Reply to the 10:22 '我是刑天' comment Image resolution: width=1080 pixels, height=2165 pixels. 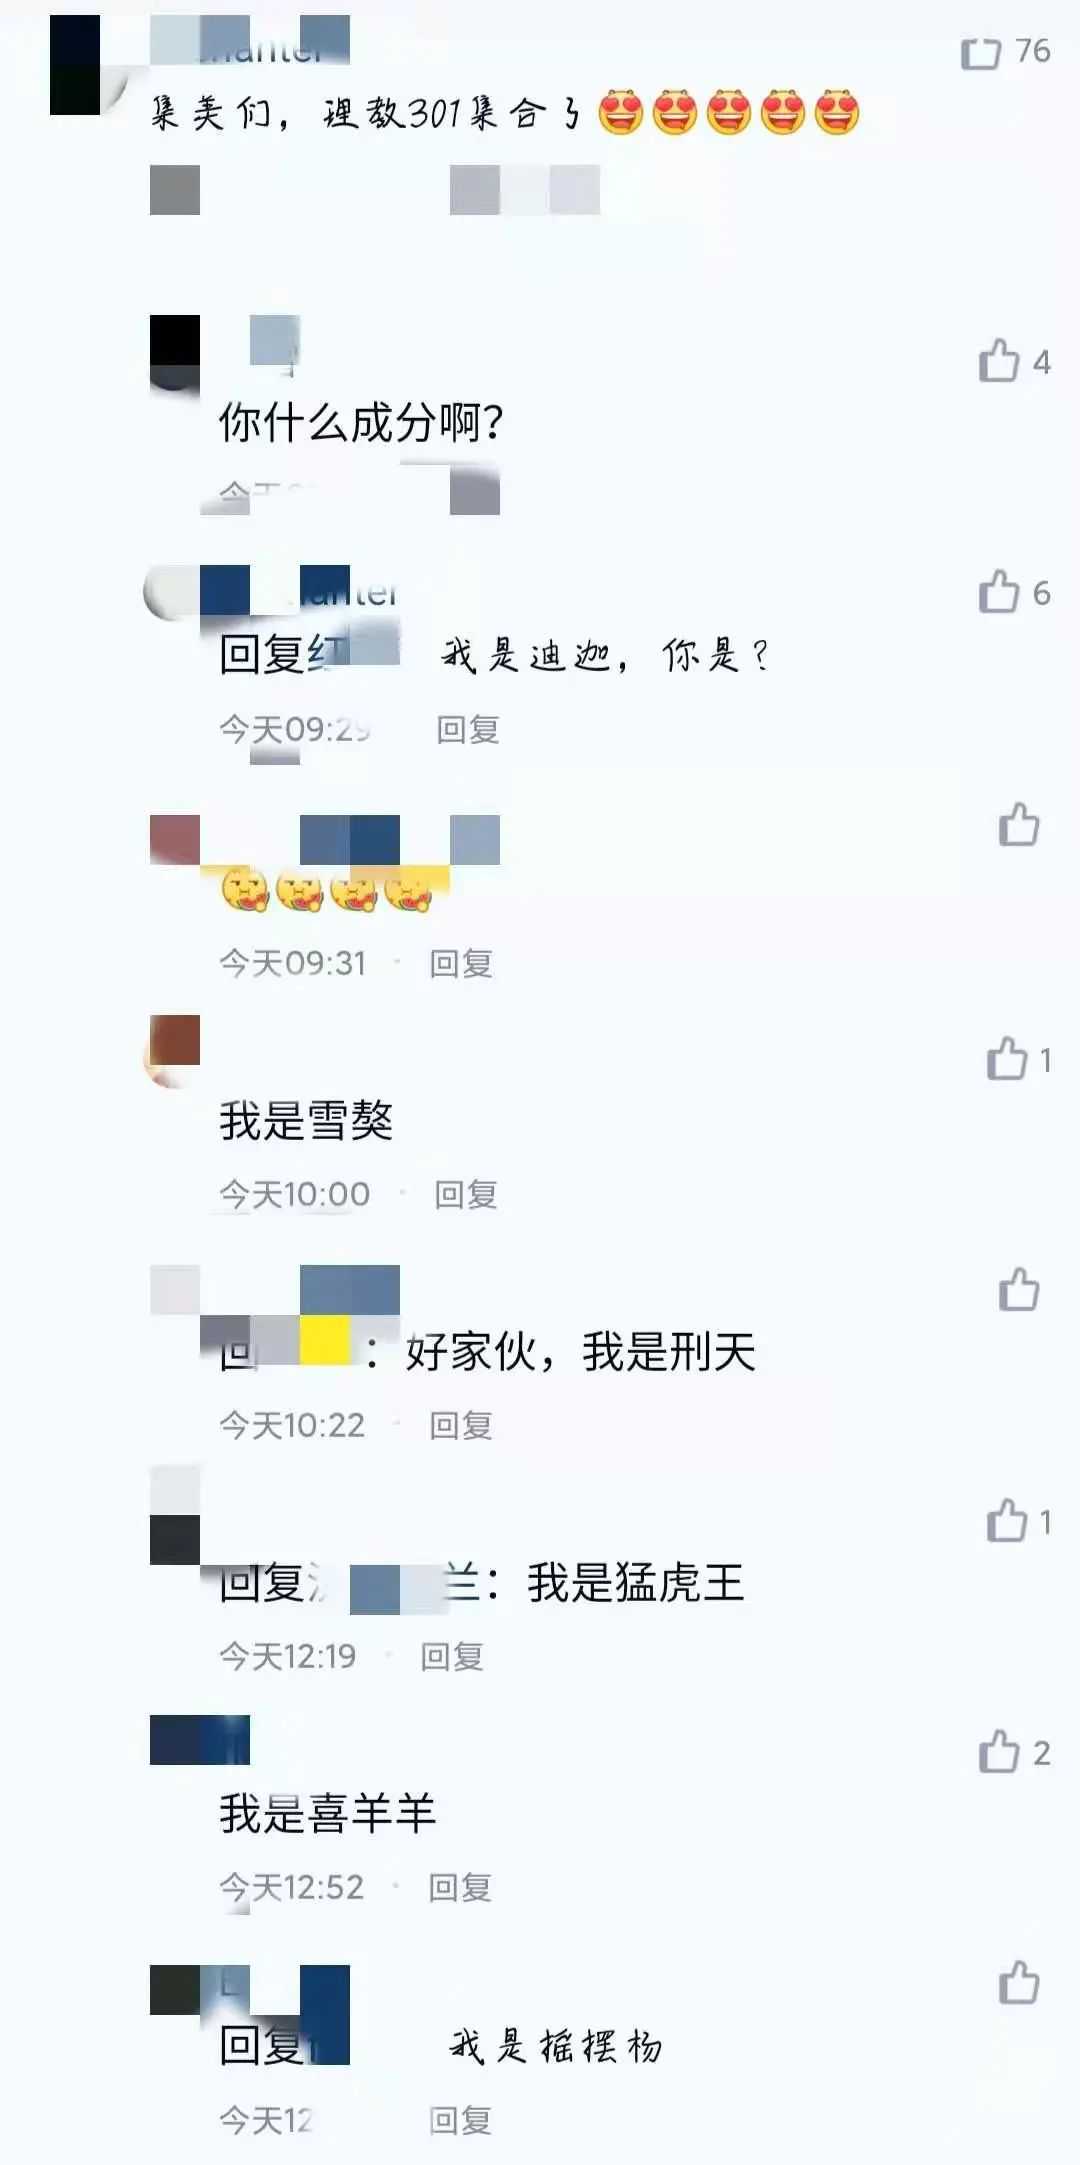pos(461,1425)
